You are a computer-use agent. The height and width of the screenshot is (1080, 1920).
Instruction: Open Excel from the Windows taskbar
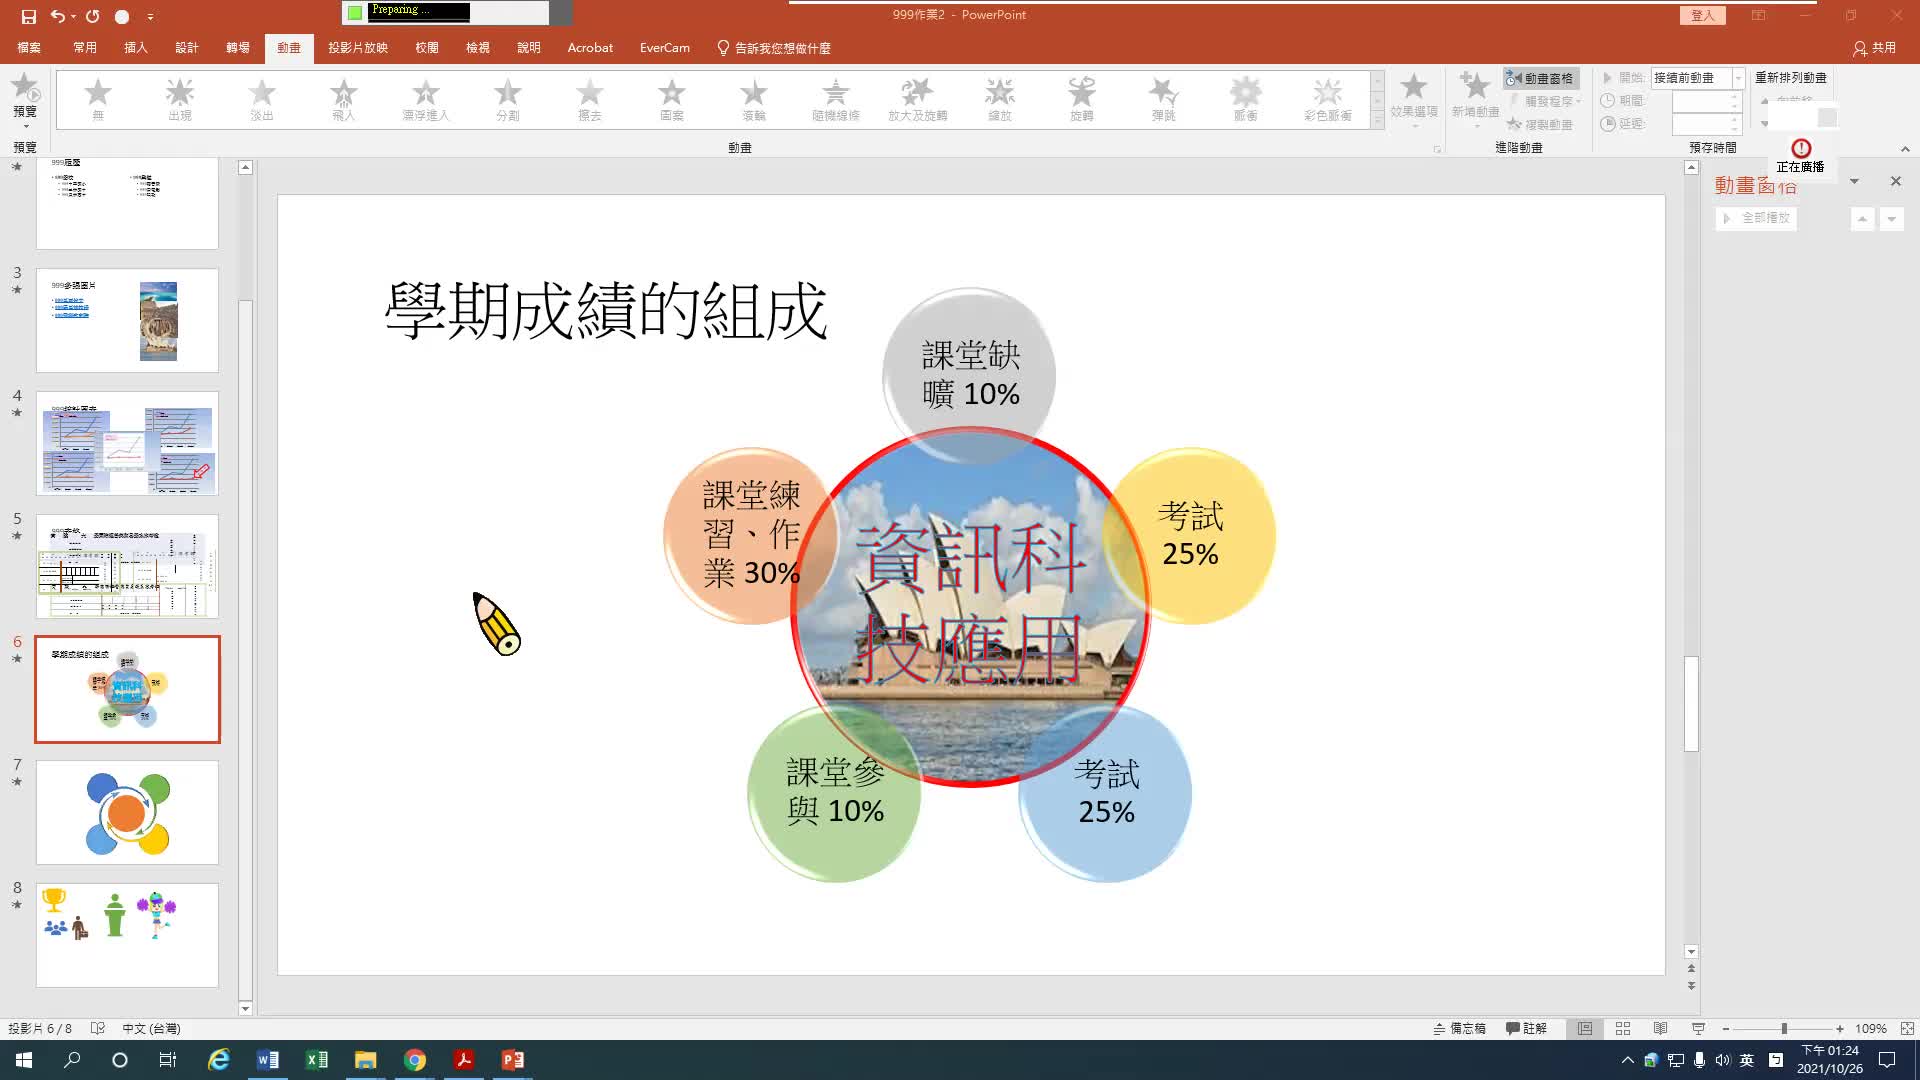tap(317, 1060)
